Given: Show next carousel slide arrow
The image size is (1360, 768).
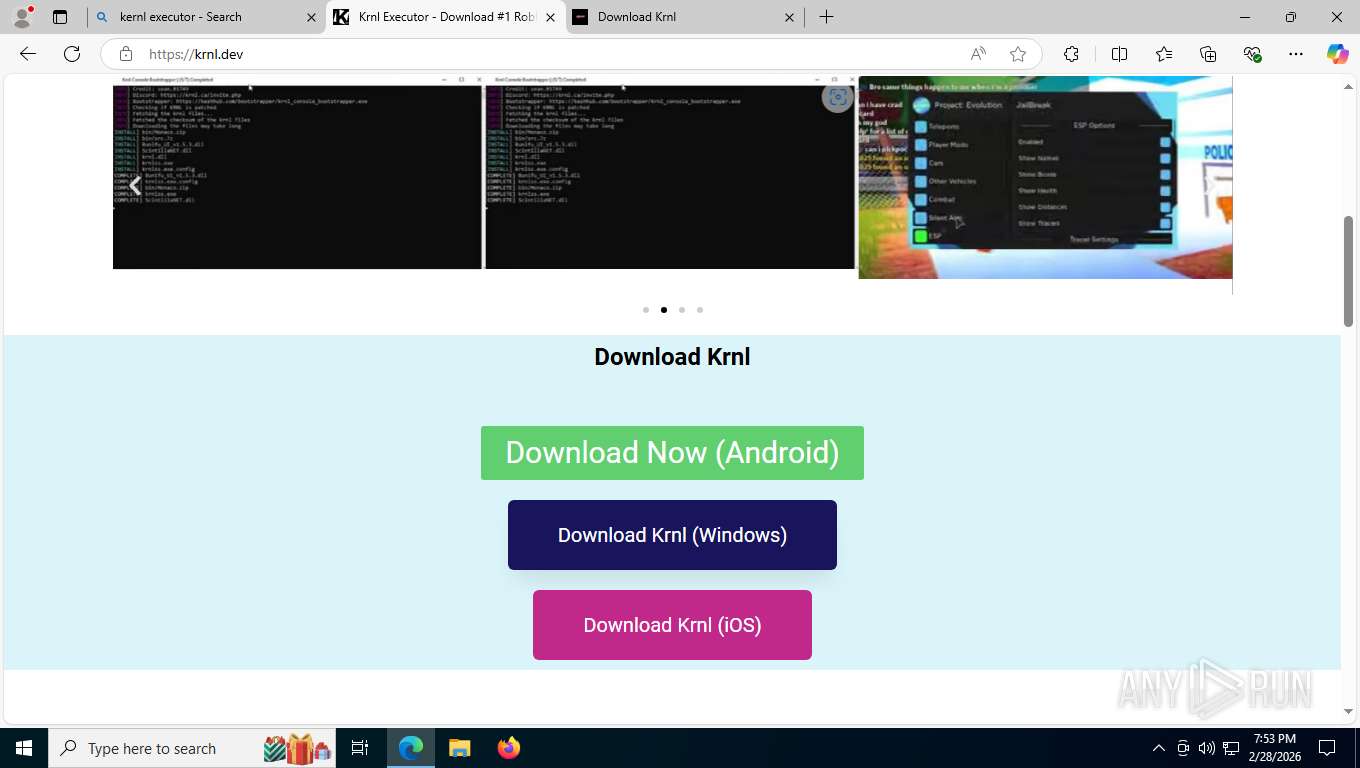Looking at the screenshot, I should [1209, 185].
